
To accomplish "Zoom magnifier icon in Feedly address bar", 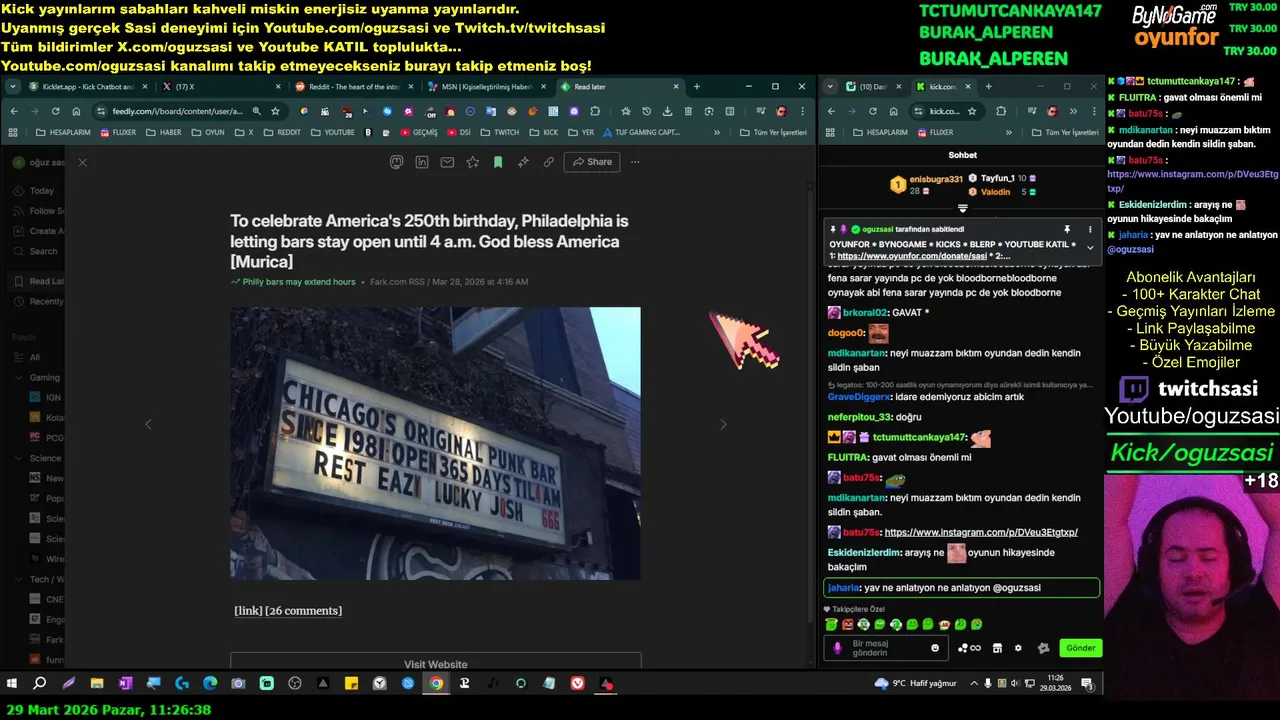I will [x=257, y=111].
